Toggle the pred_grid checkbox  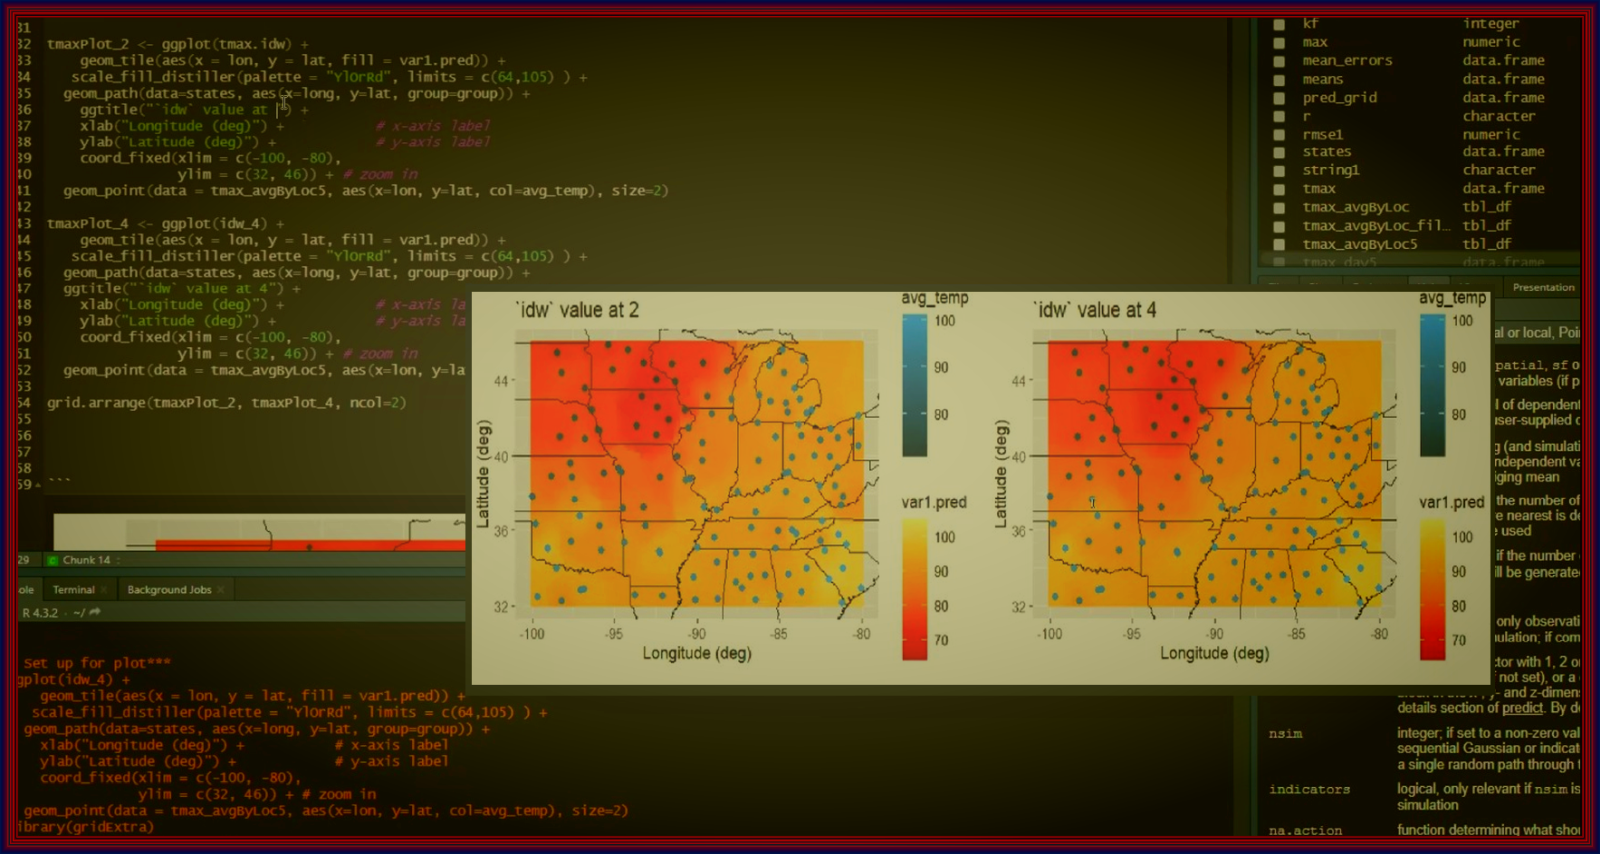tap(1279, 98)
